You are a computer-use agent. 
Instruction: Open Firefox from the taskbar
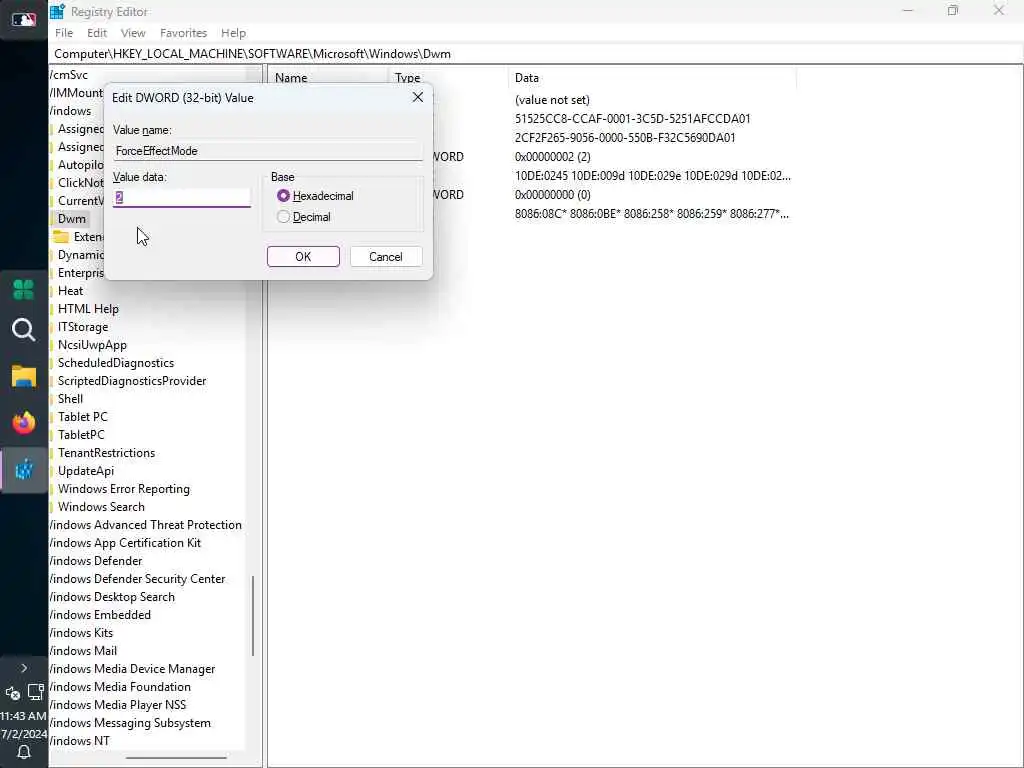24,423
